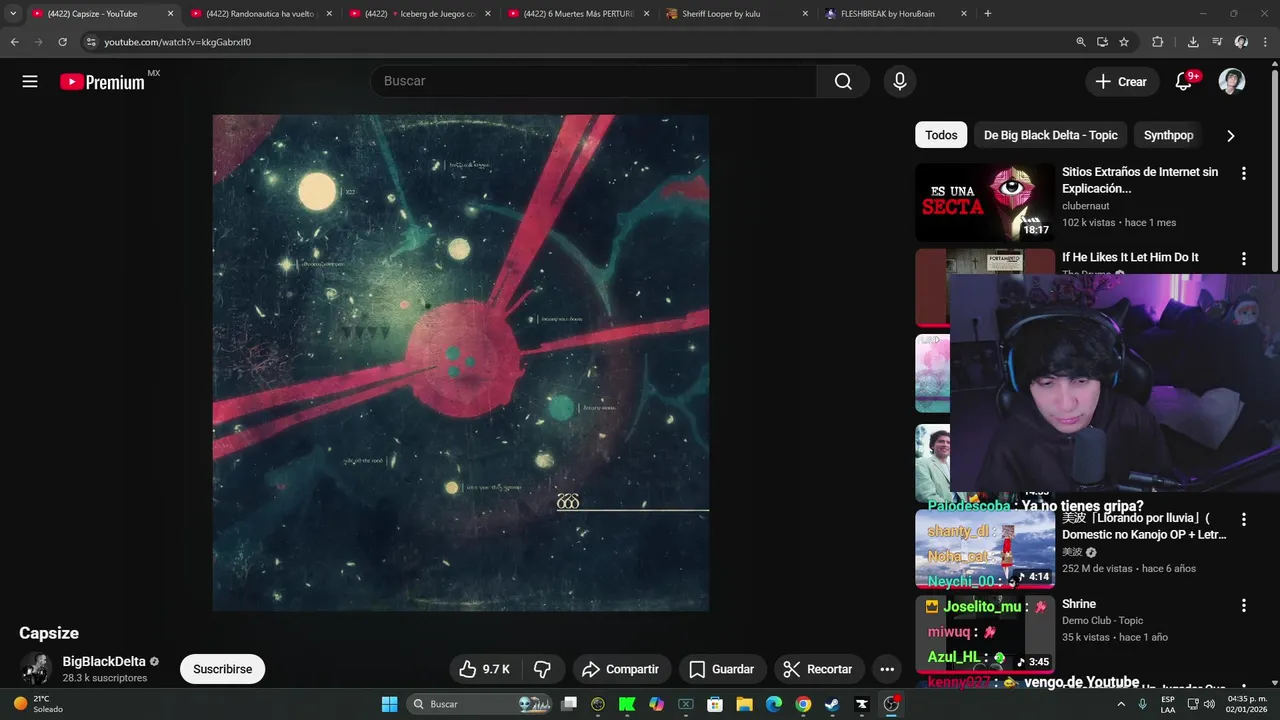
Task: Show hidden system tray icons
Action: point(1122,704)
